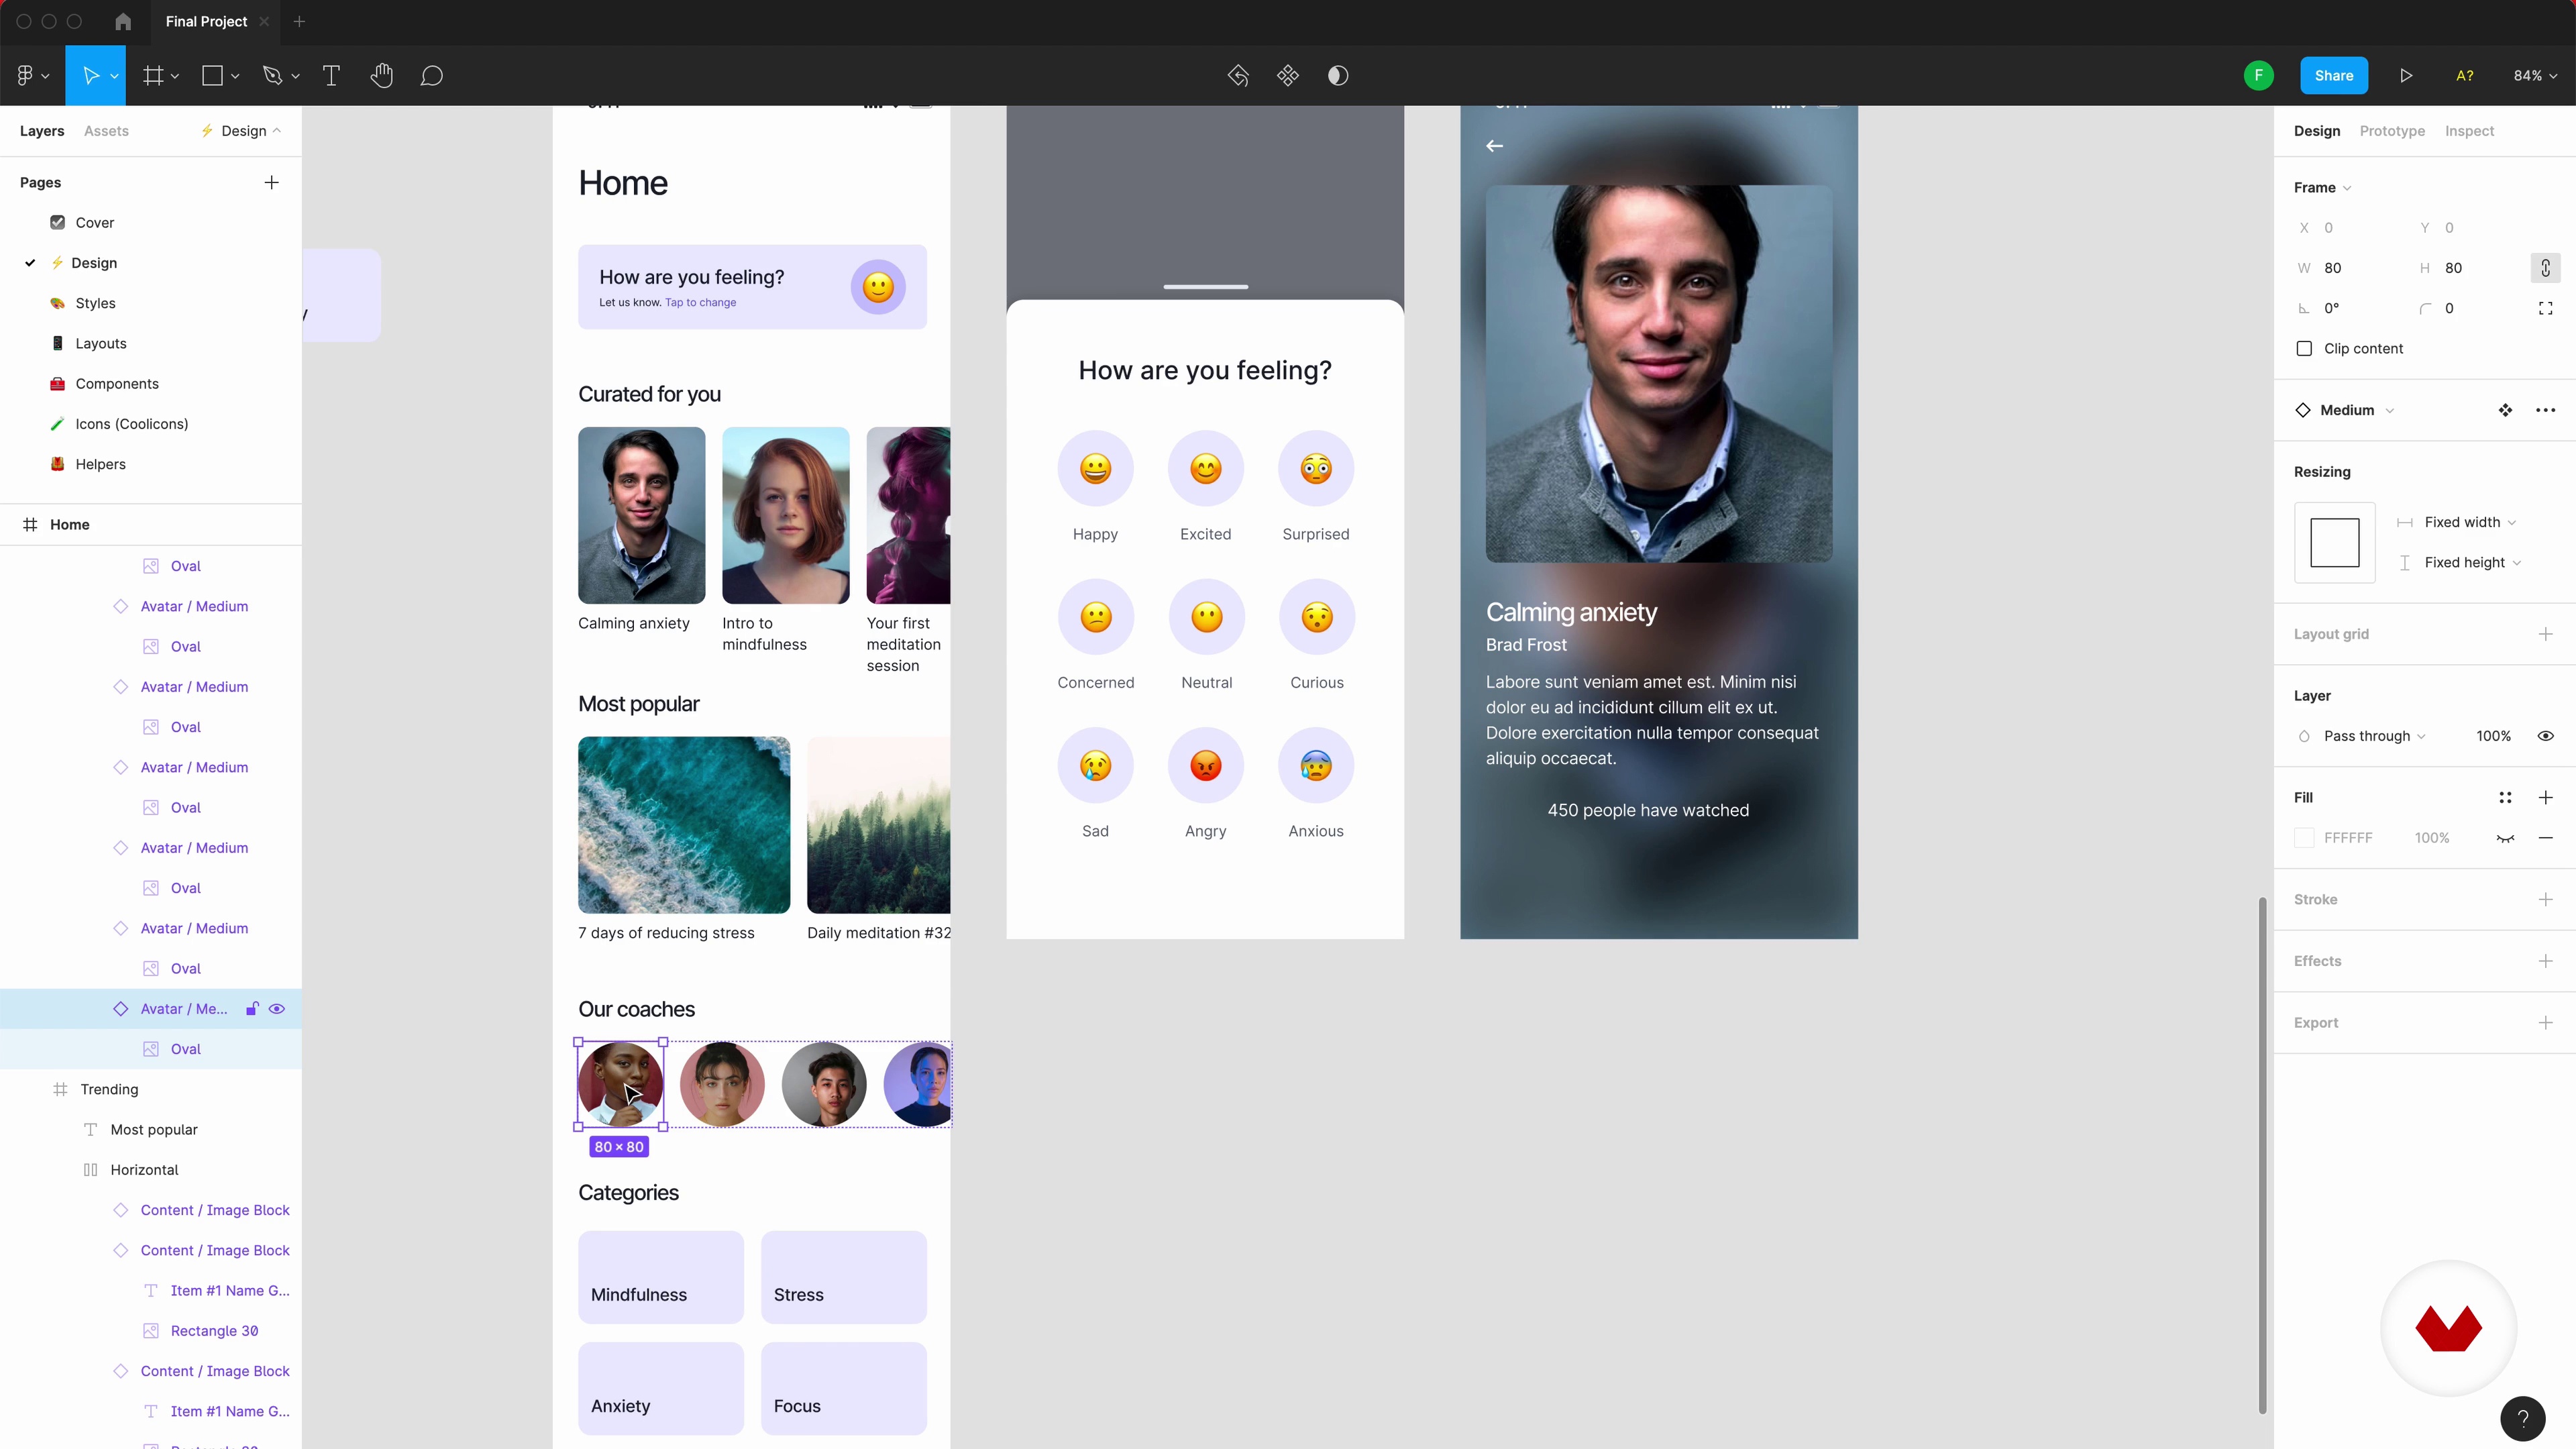Switch to the Assets tab
This screenshot has height=1449, width=2576.
(x=106, y=131)
